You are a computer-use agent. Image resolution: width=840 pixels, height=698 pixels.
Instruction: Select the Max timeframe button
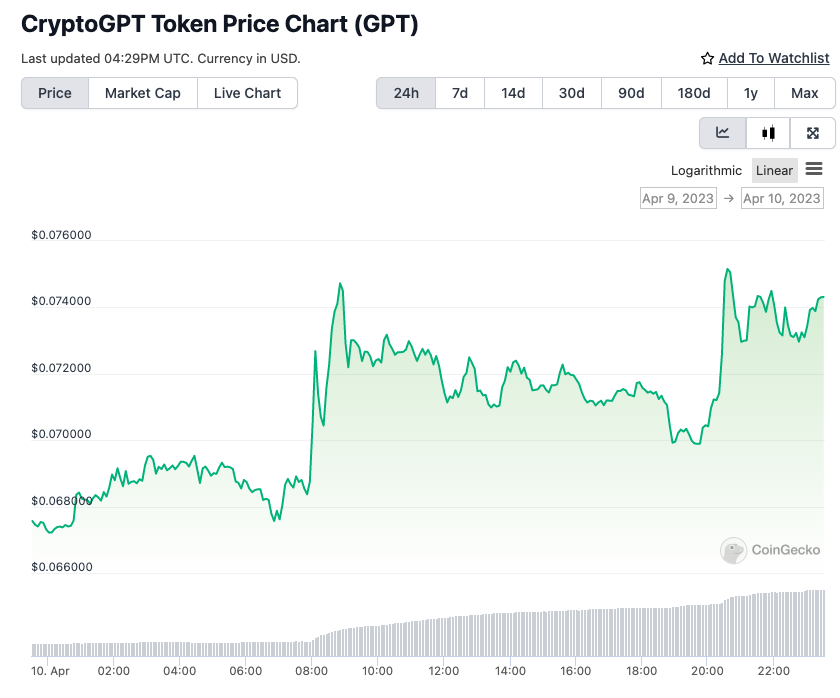click(x=804, y=92)
